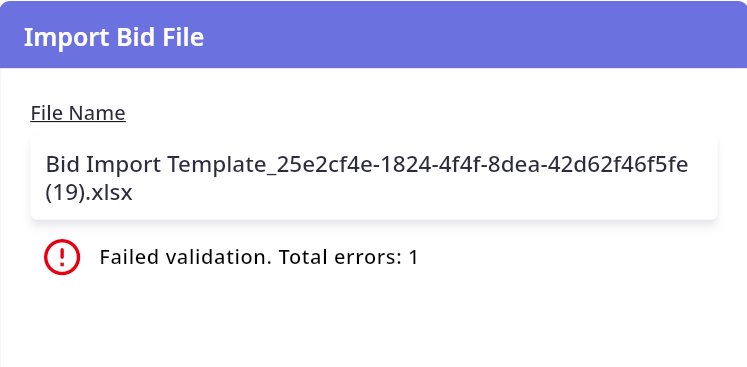Screen dimensions: 747x367
Task: Click the '42d62f46f5fe' segment of the file name
Action: (x=617, y=164)
